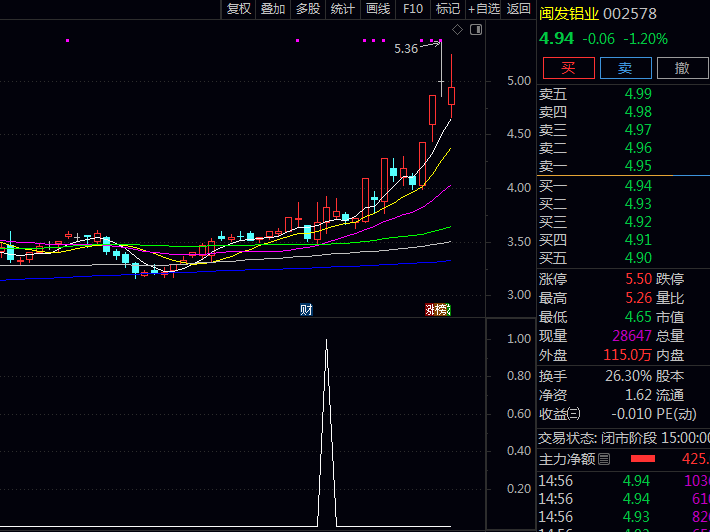The height and width of the screenshot is (532, 710).
Task: Add stock via +自选 button
Action: (x=483, y=9)
